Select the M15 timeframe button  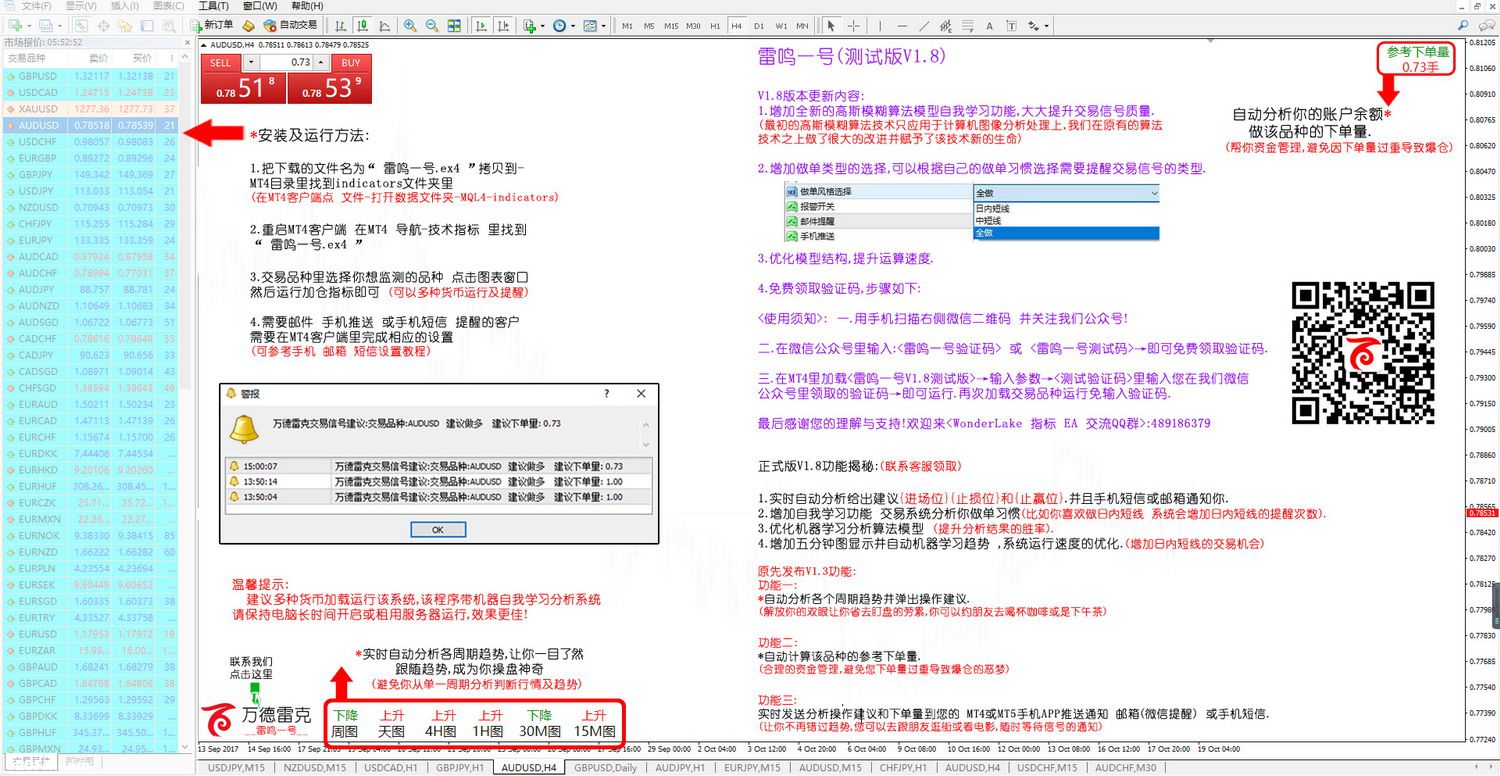tap(671, 25)
